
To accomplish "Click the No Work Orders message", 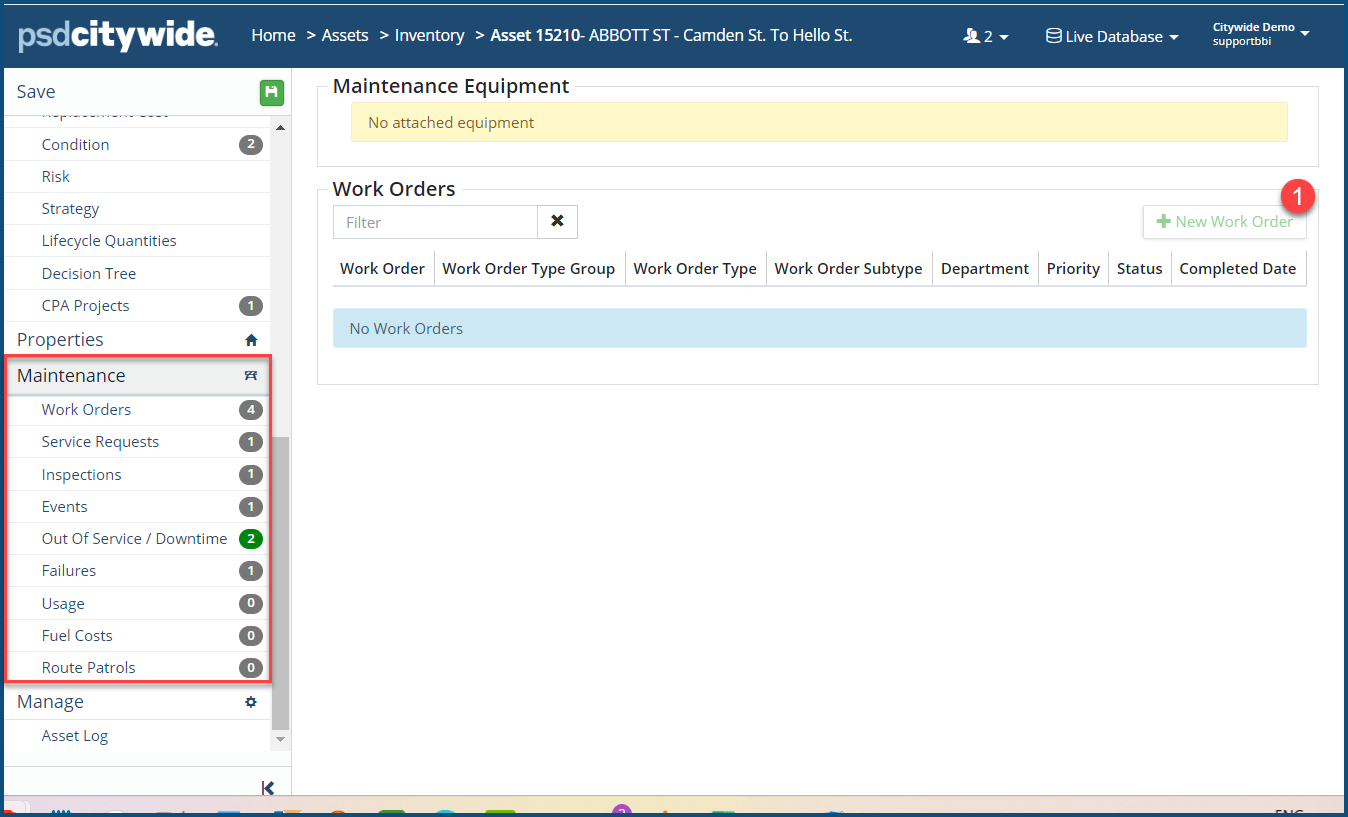I will point(819,328).
